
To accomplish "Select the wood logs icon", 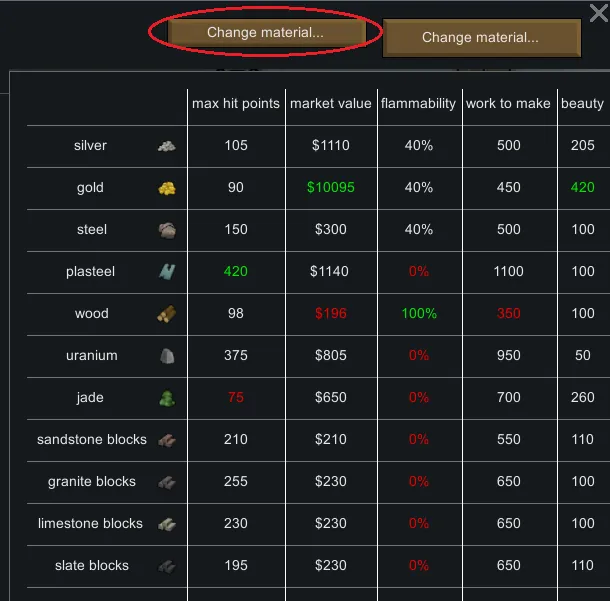I will pyautogui.click(x=166, y=314).
